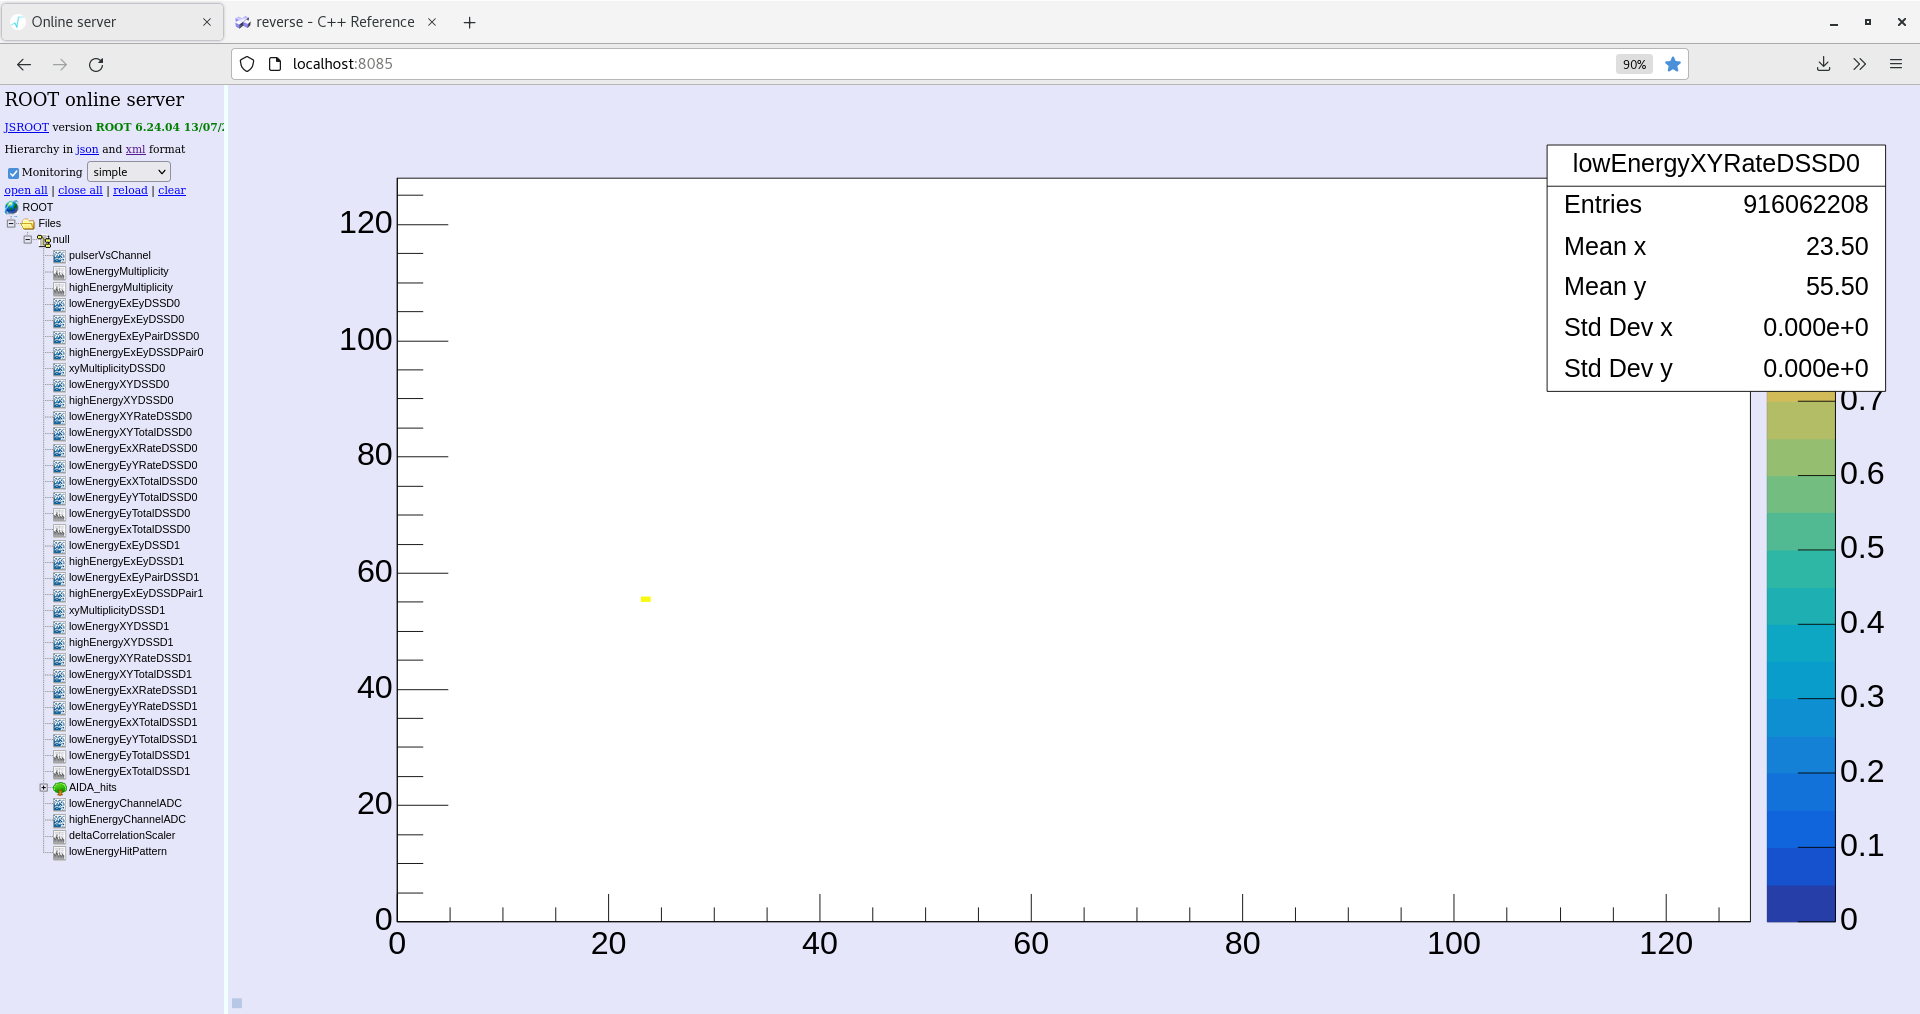The image size is (1920, 1014).
Task: Open xyMultiplicityDSSD1 histogram
Action: (117, 611)
